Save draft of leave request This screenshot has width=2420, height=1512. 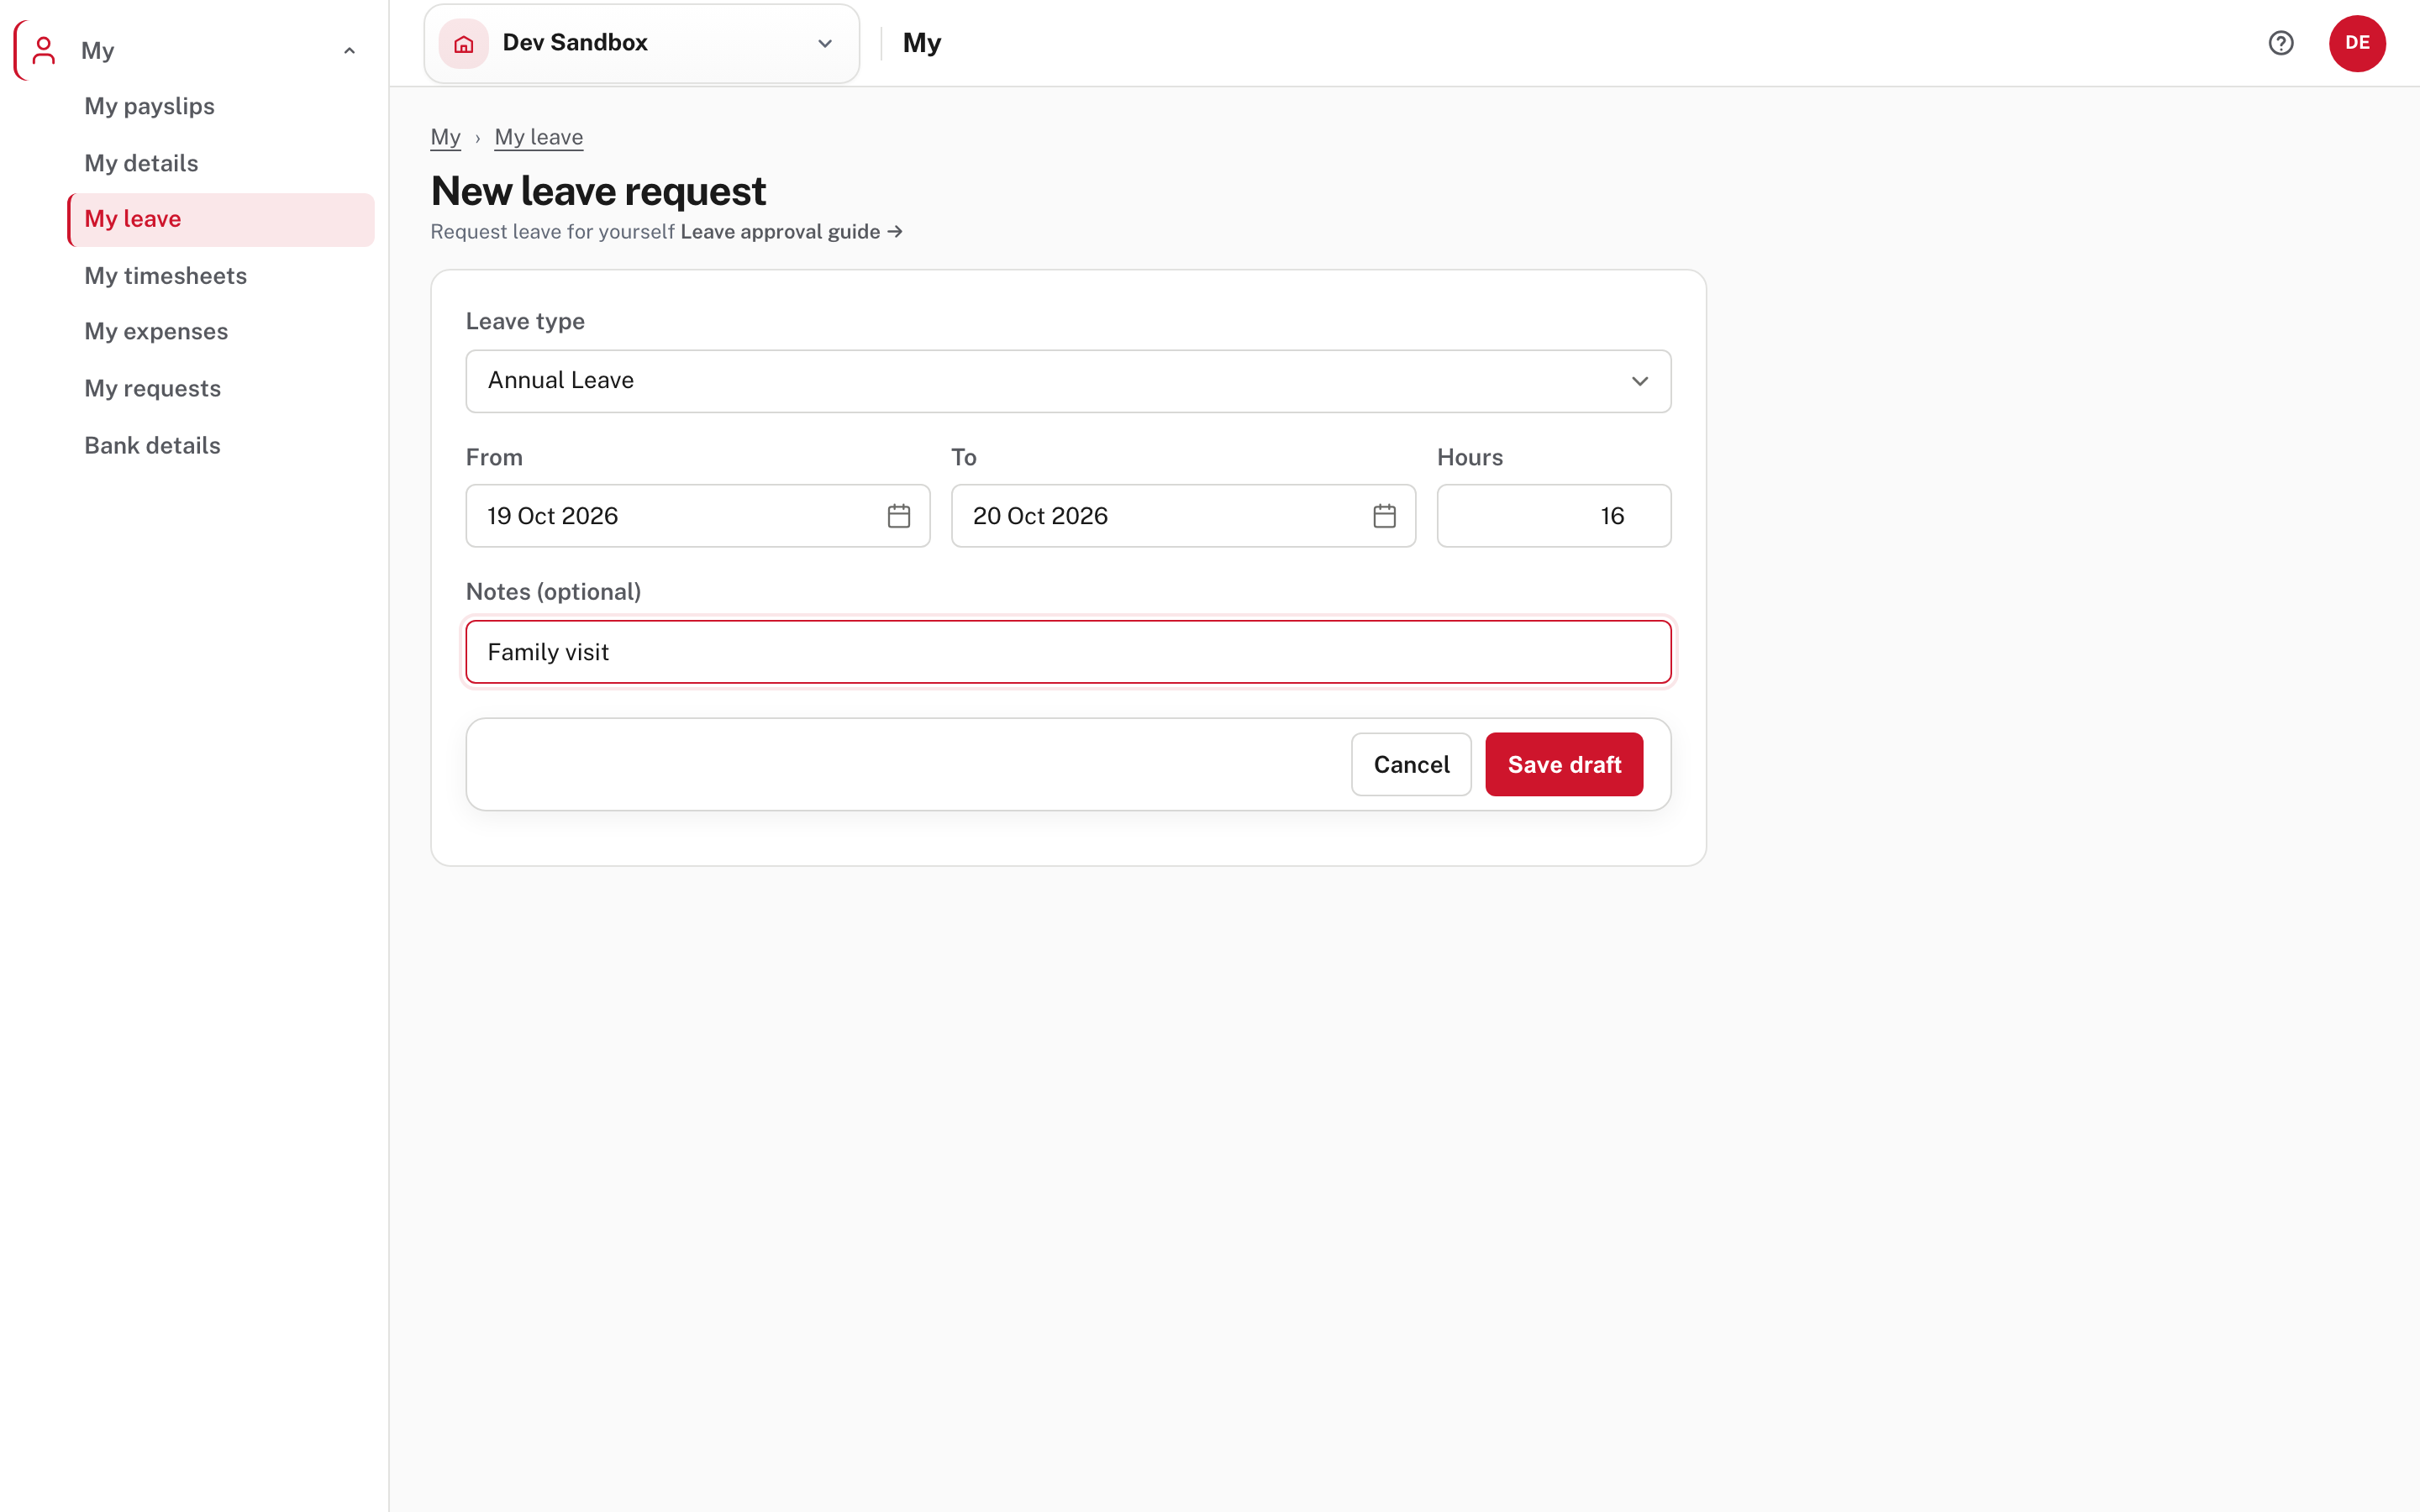(x=1564, y=764)
